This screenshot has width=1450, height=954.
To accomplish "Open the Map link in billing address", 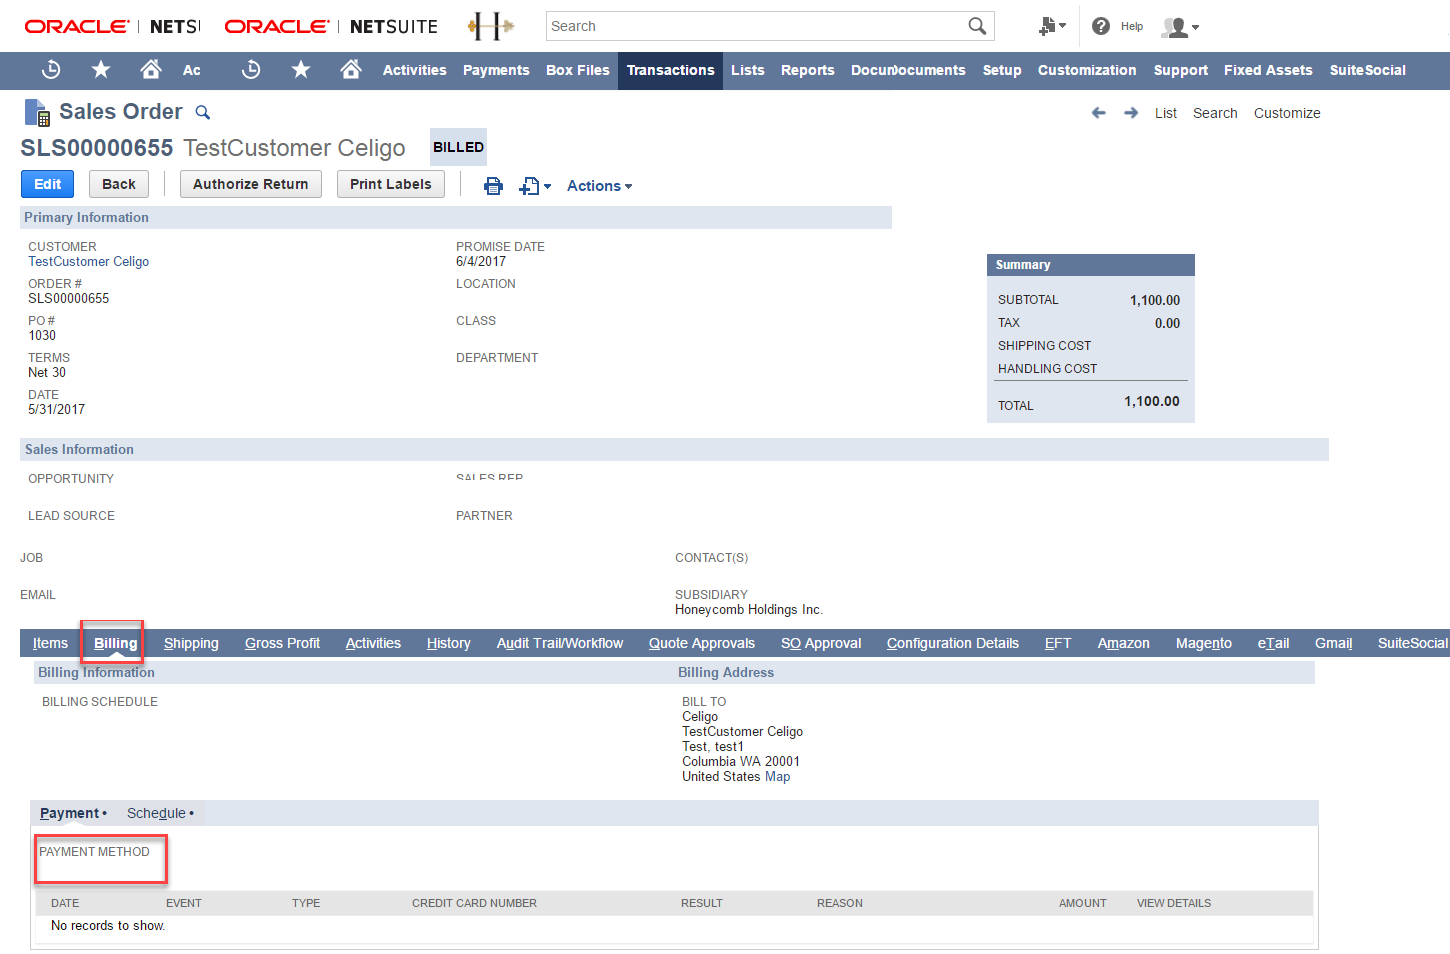I will pyautogui.click(x=777, y=776).
